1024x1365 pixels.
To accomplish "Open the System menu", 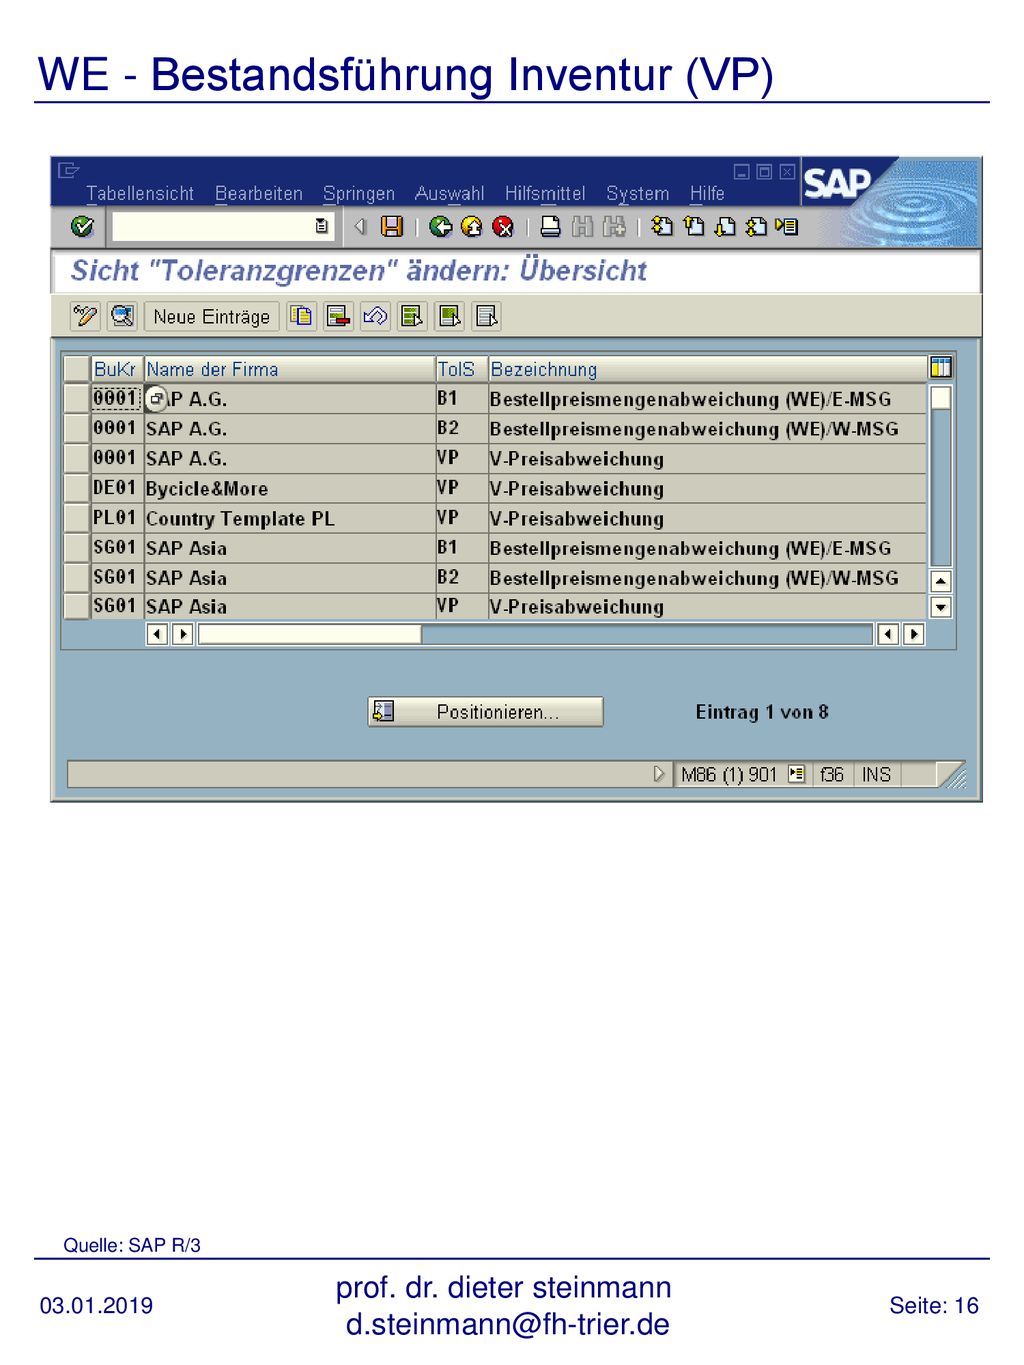I will click(x=638, y=193).
